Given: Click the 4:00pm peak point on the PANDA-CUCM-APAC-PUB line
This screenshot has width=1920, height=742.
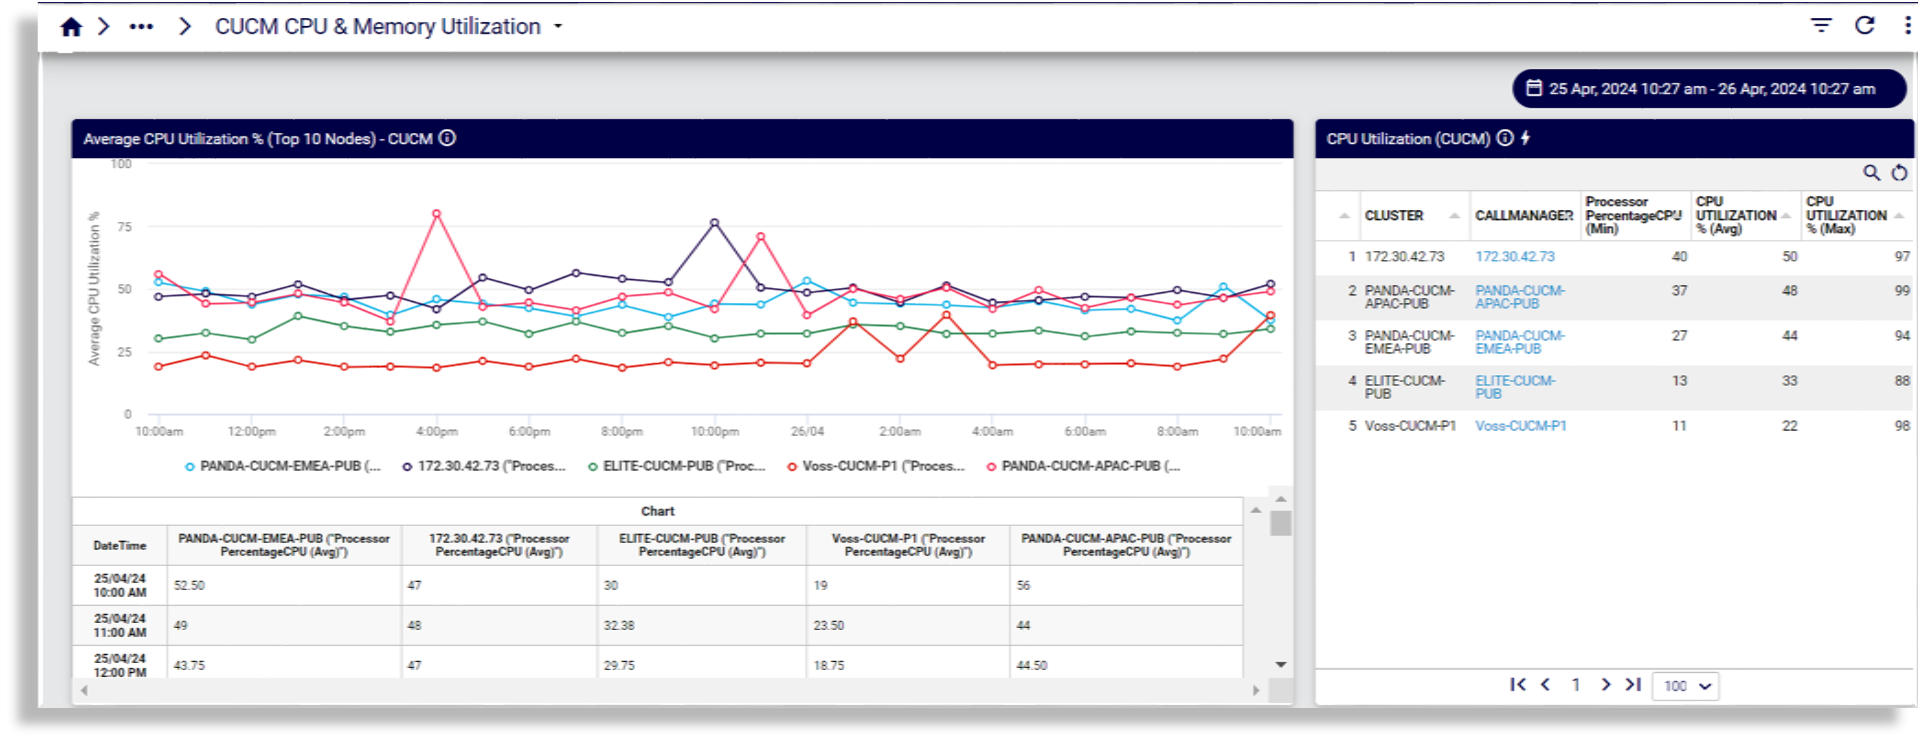Looking at the screenshot, I should pos(436,214).
